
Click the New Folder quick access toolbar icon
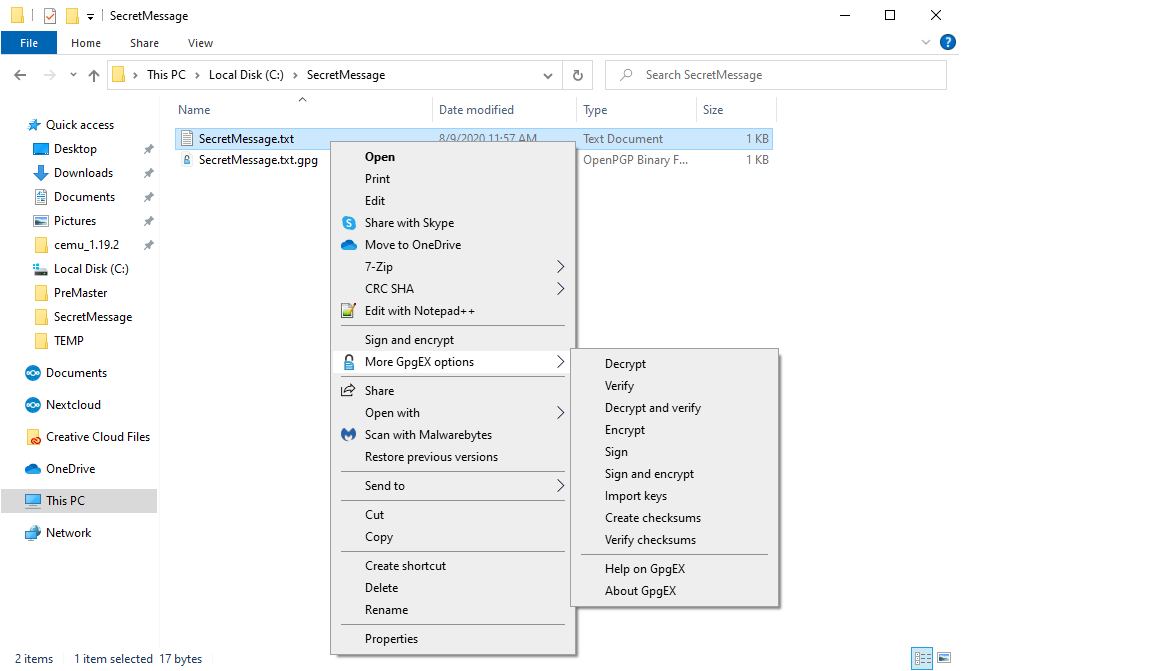[70, 15]
